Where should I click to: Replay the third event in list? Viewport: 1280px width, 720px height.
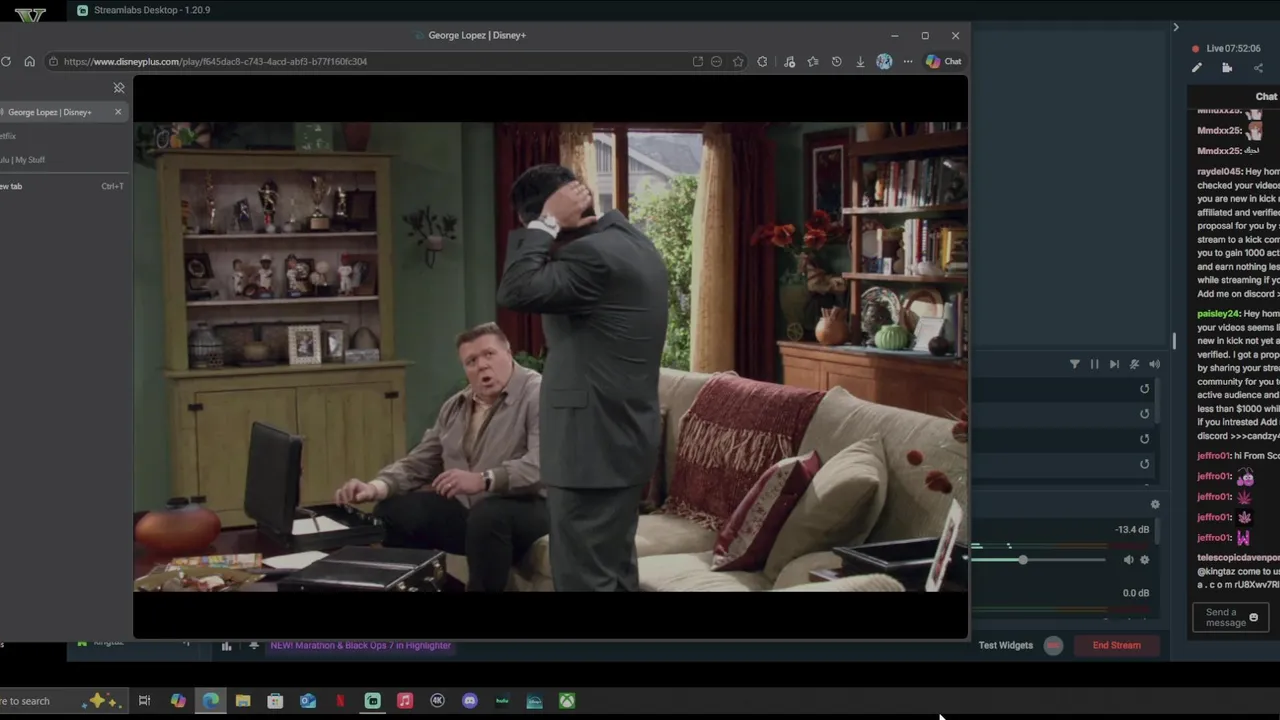pyautogui.click(x=1145, y=439)
